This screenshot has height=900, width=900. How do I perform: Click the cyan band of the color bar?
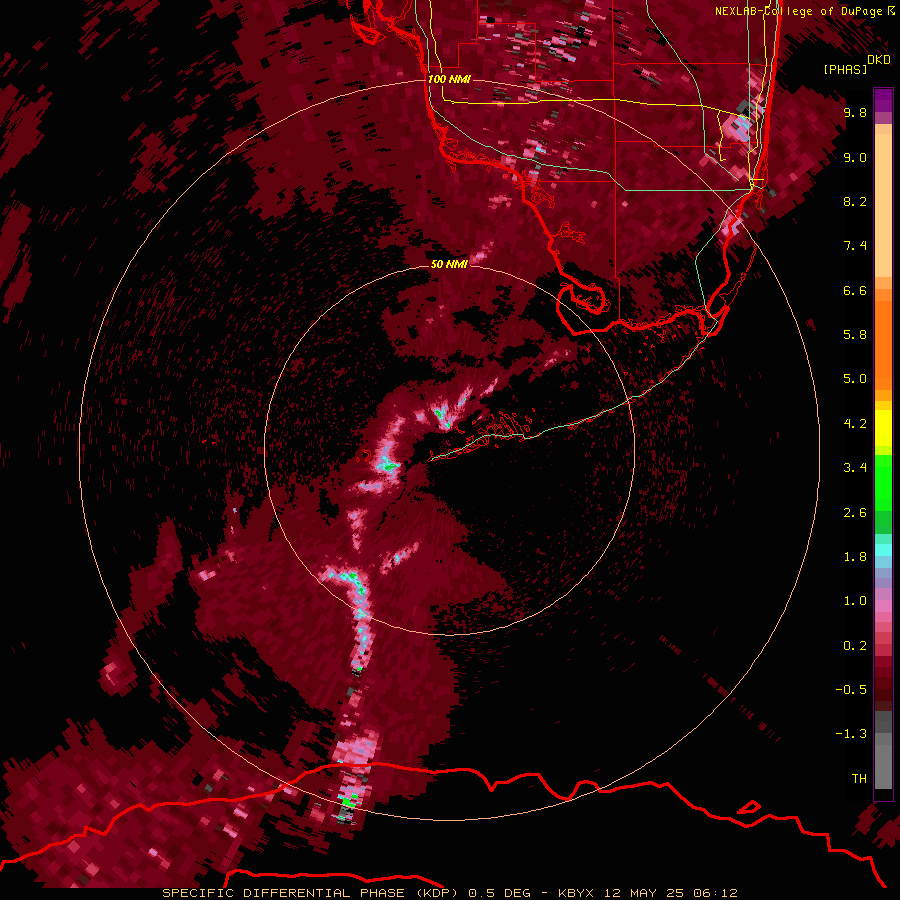pos(883,550)
